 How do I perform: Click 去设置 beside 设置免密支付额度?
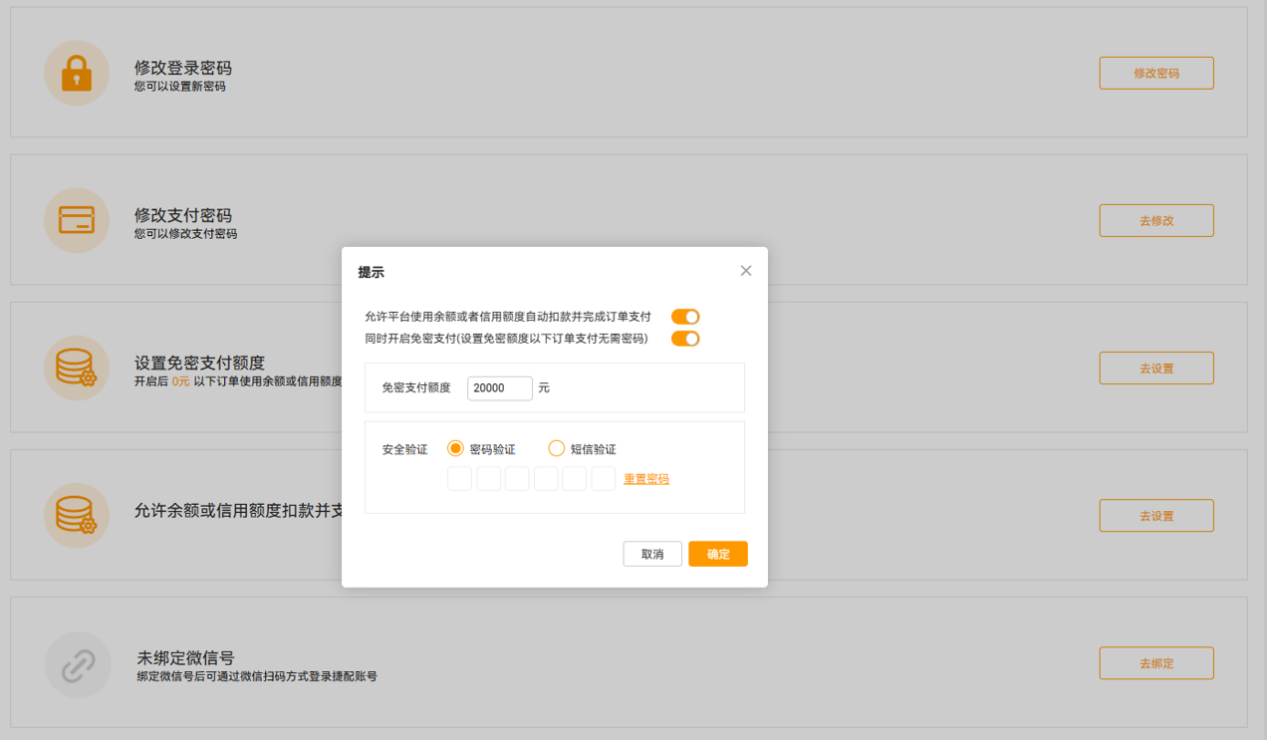(x=1156, y=367)
